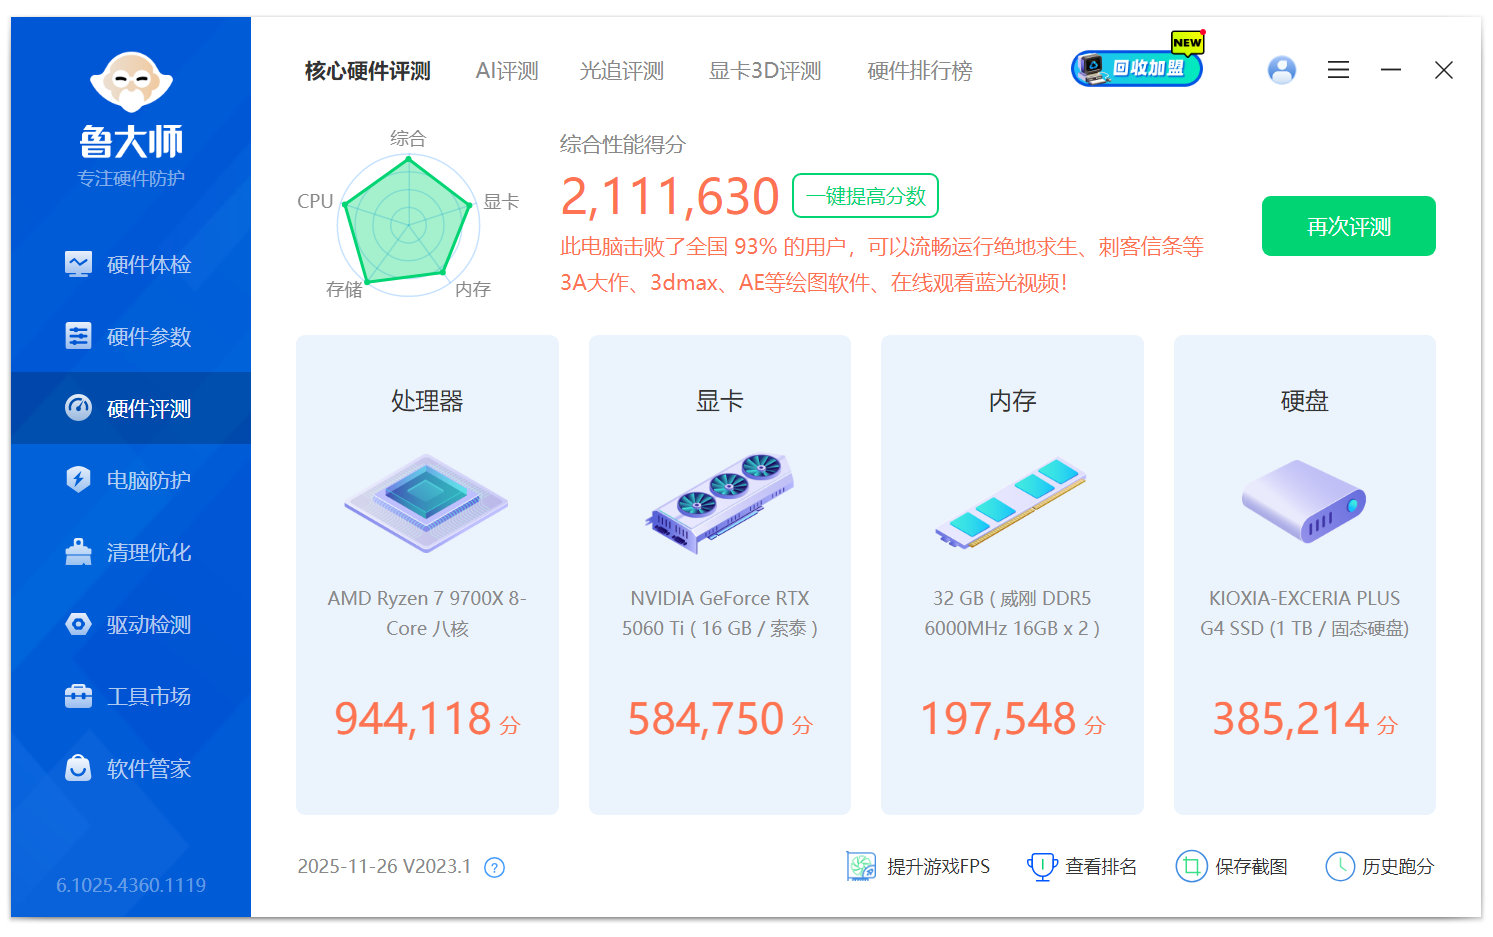This screenshot has width=1493, height=937.
Task: Click the 回收加盟 promo badge
Action: (x=1137, y=67)
